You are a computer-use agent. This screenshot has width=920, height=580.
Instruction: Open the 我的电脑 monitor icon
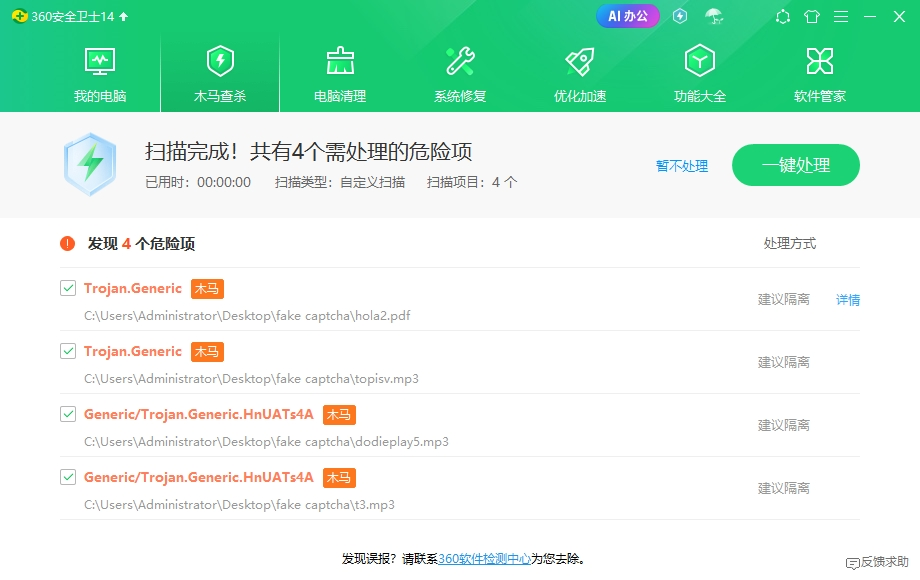coord(100,62)
